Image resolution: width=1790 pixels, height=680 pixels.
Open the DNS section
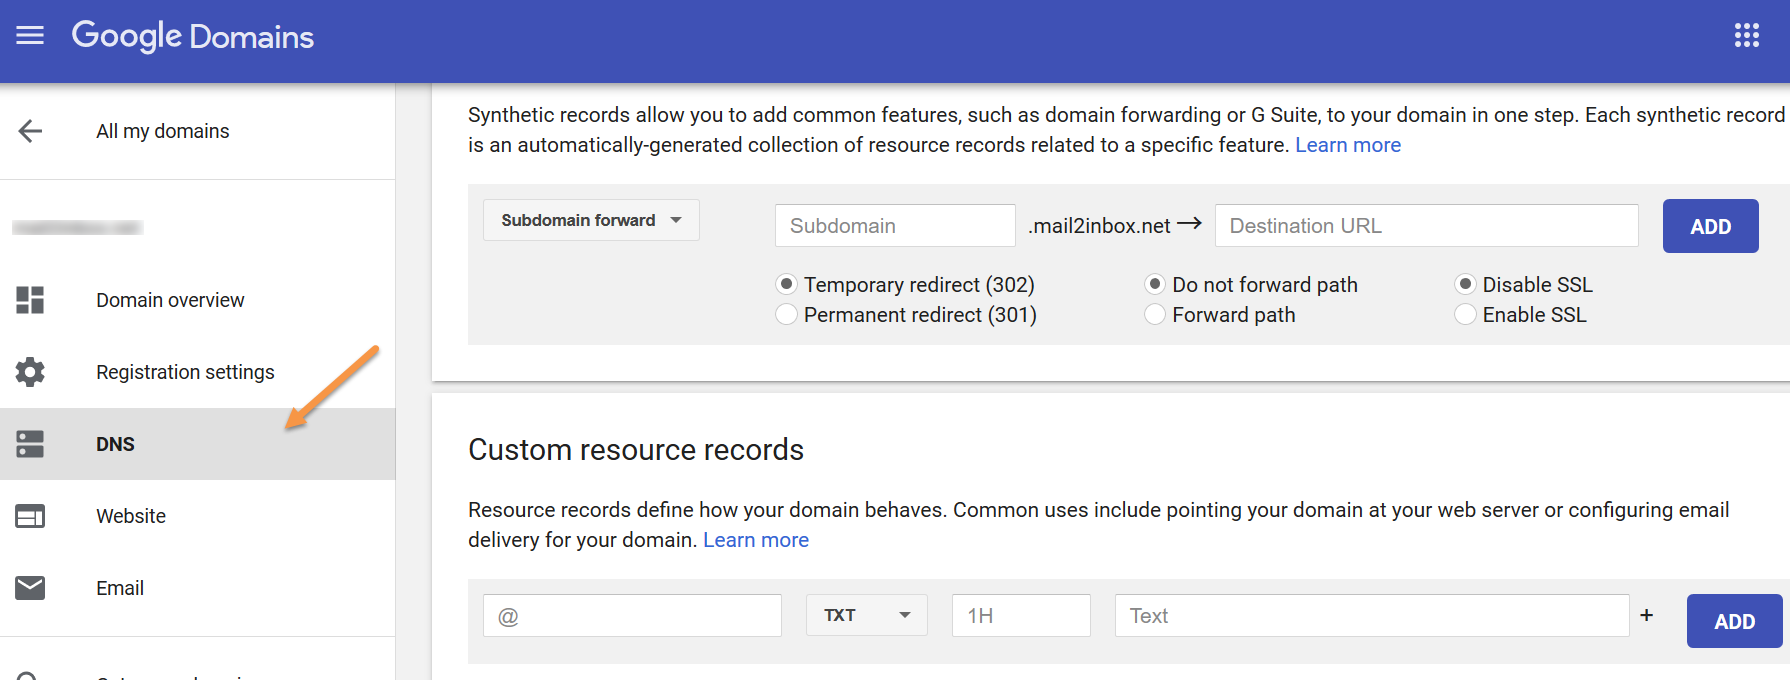pyautogui.click(x=197, y=444)
